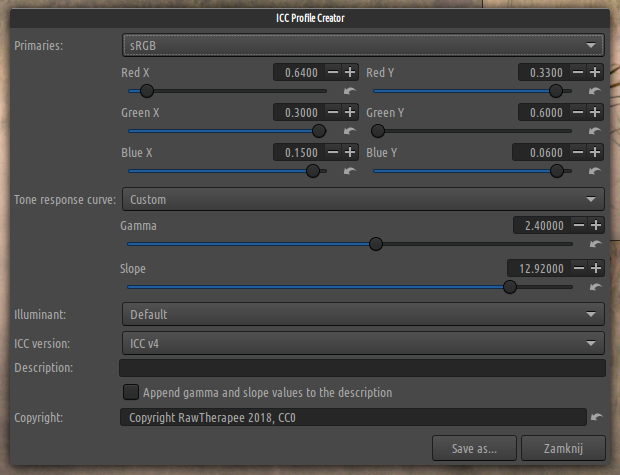Reset the Copyright text to default
Screen dimensions: 620x475
click(597, 417)
